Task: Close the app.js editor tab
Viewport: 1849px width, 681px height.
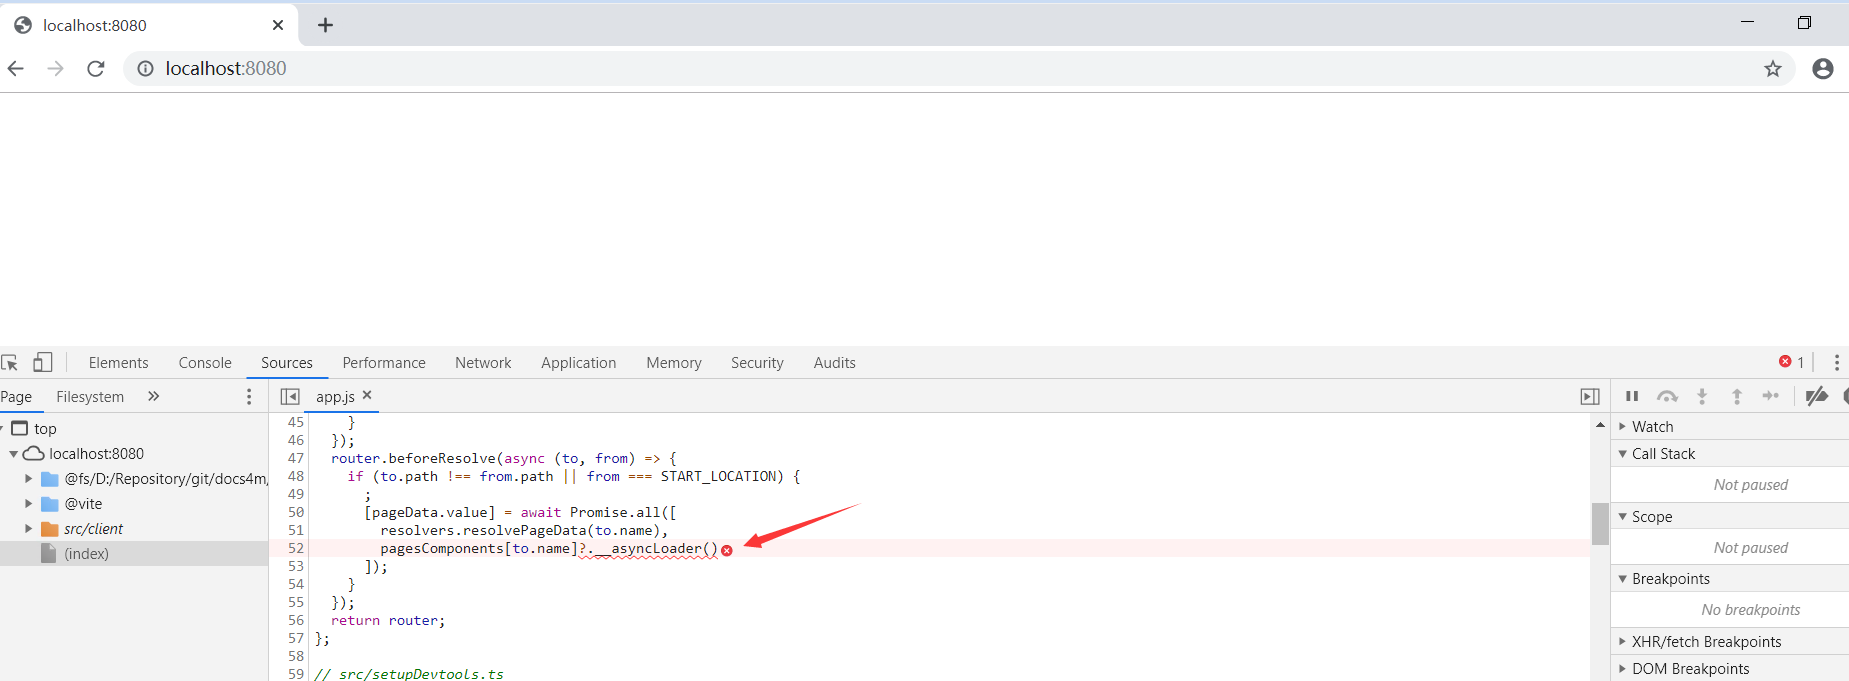Action: [367, 395]
